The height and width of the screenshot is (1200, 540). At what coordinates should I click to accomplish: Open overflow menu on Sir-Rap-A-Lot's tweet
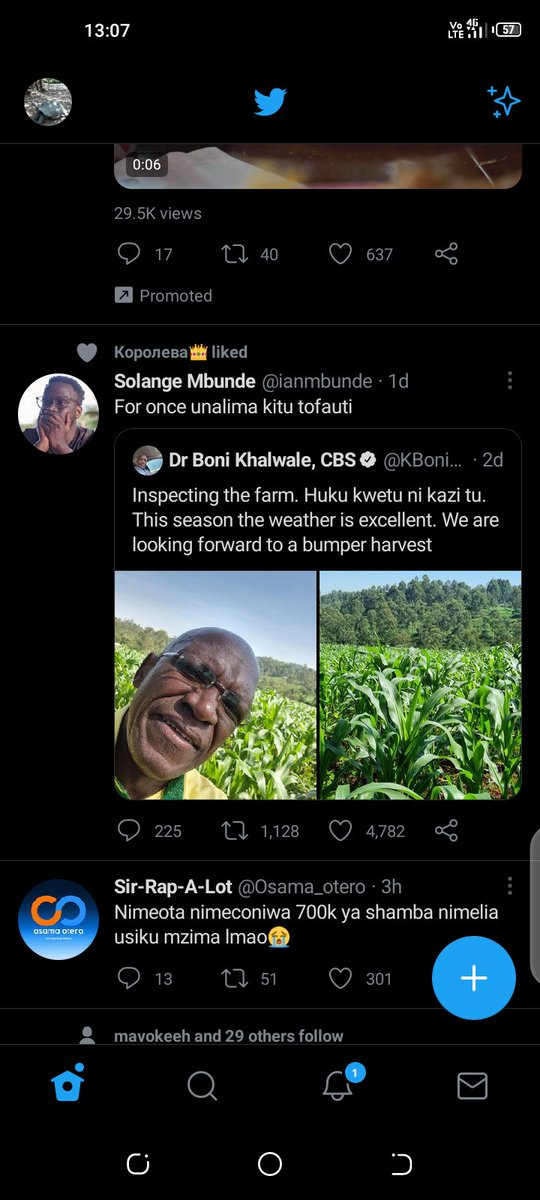[510, 886]
